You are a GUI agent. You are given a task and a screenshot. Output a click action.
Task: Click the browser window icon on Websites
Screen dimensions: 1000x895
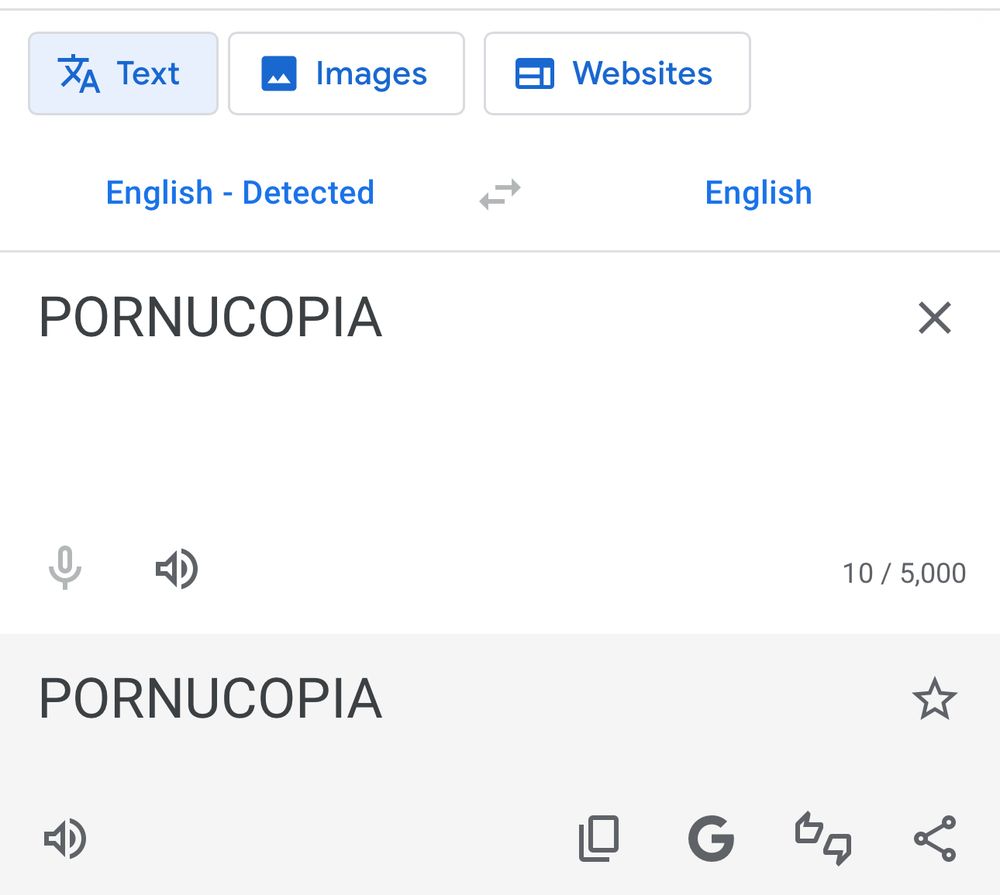(x=534, y=74)
